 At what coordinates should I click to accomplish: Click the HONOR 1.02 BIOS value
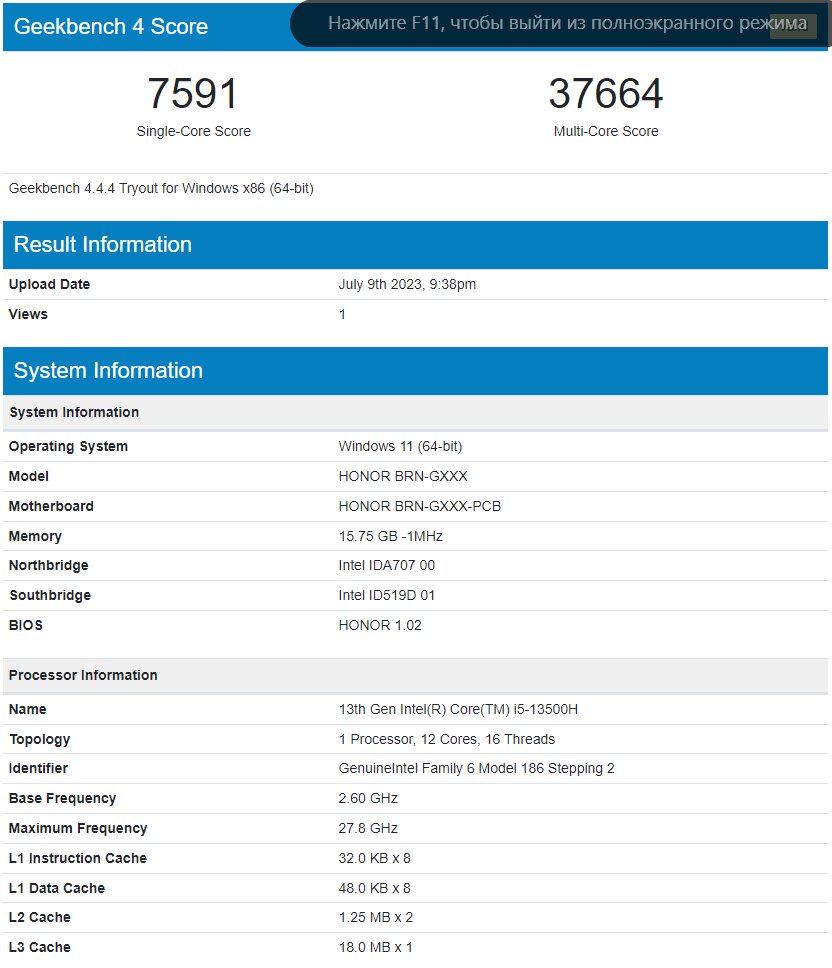[380, 625]
